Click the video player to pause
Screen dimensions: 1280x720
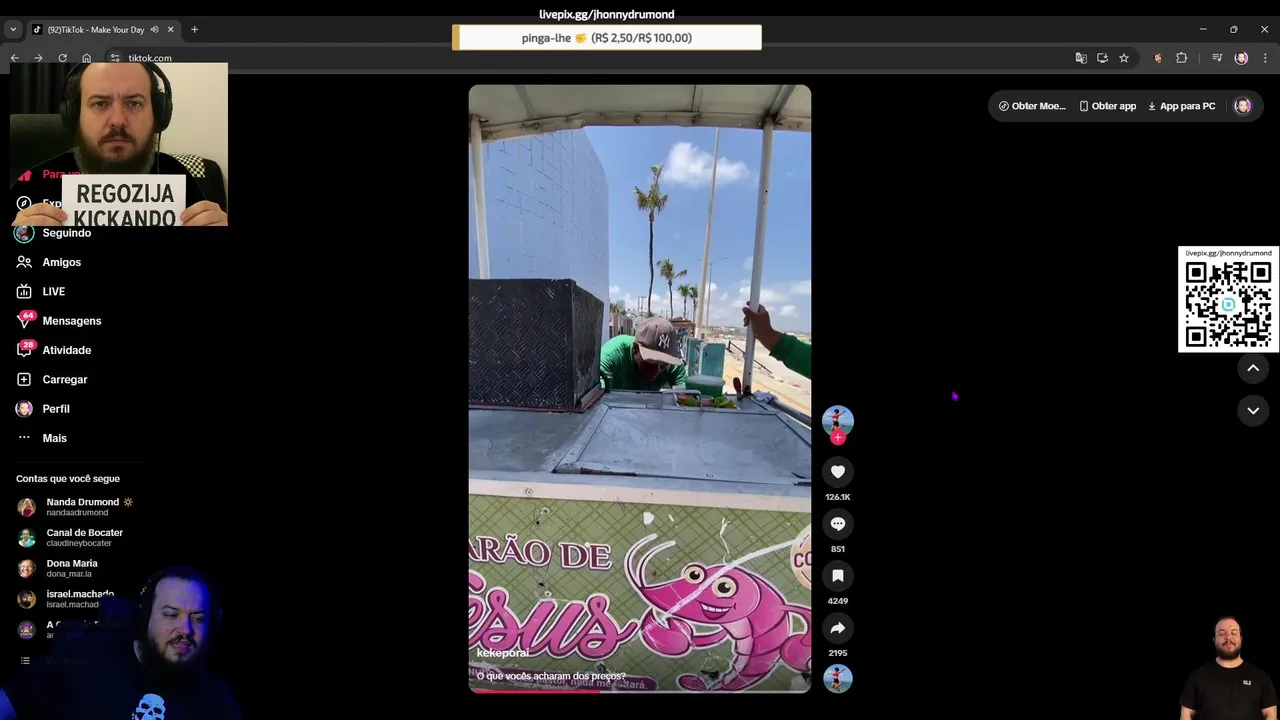click(640, 388)
